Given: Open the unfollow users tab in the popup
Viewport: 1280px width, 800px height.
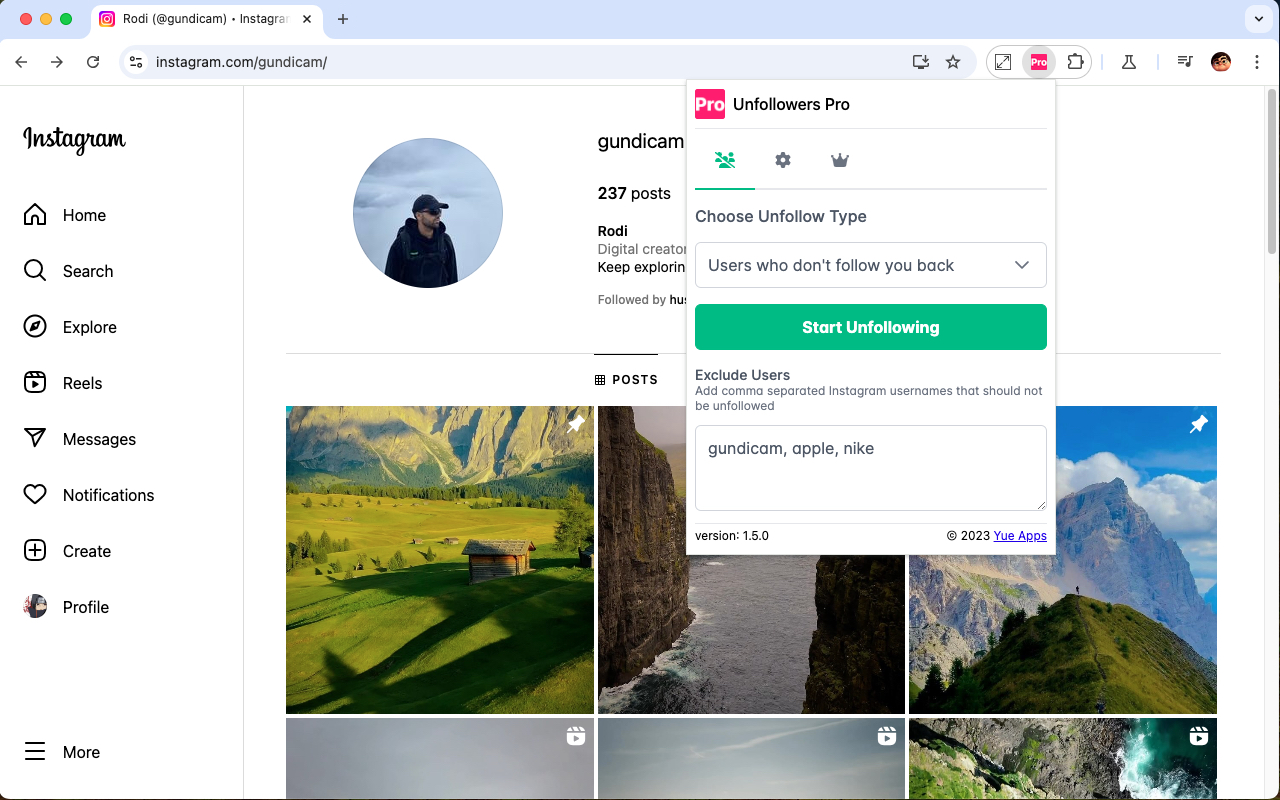Looking at the screenshot, I should click(725, 160).
